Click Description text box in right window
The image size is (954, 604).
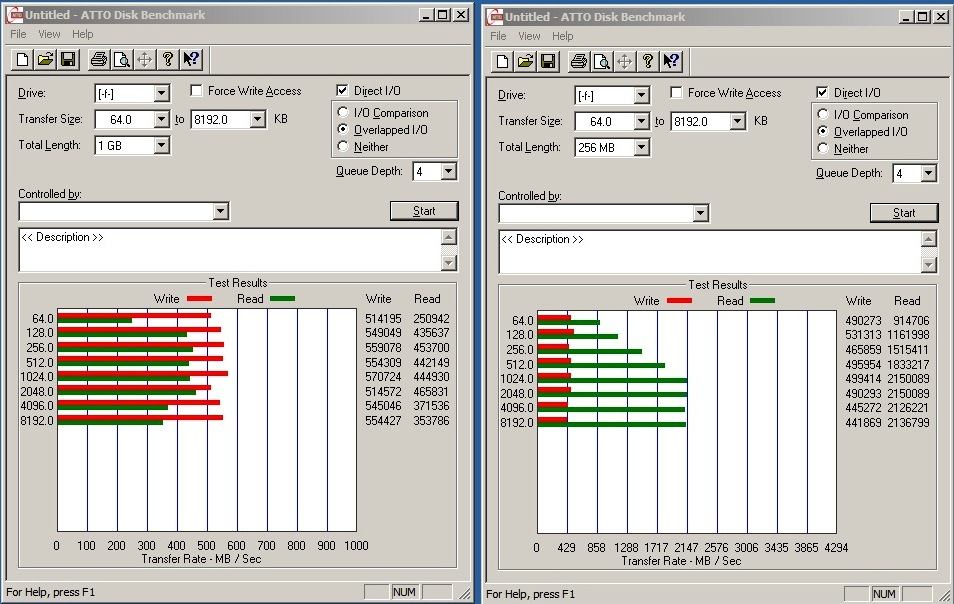click(x=711, y=252)
